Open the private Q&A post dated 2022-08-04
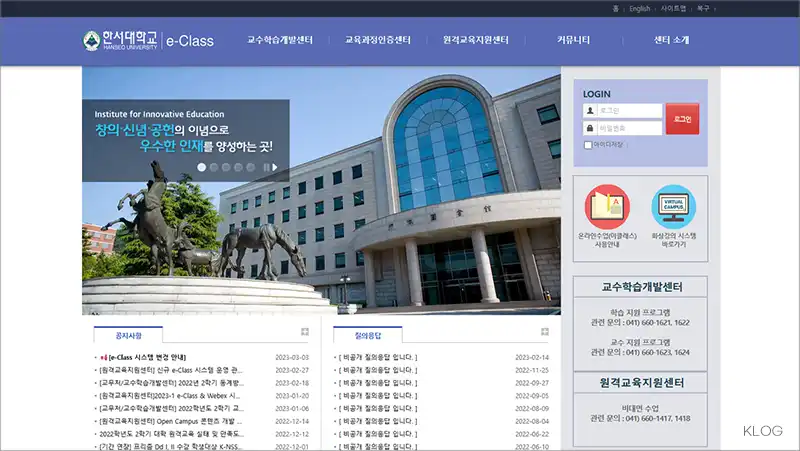 coord(378,421)
